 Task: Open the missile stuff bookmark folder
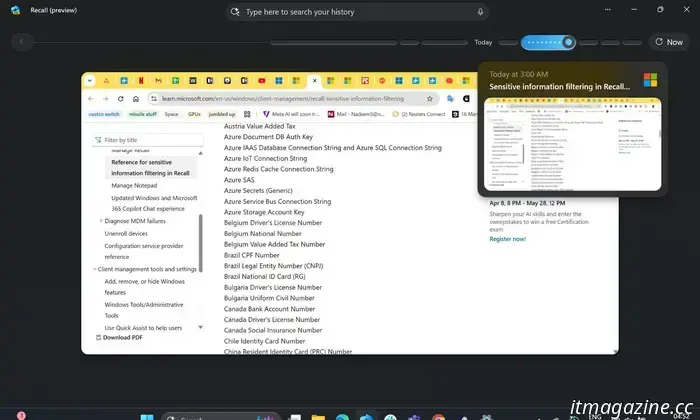(142, 114)
